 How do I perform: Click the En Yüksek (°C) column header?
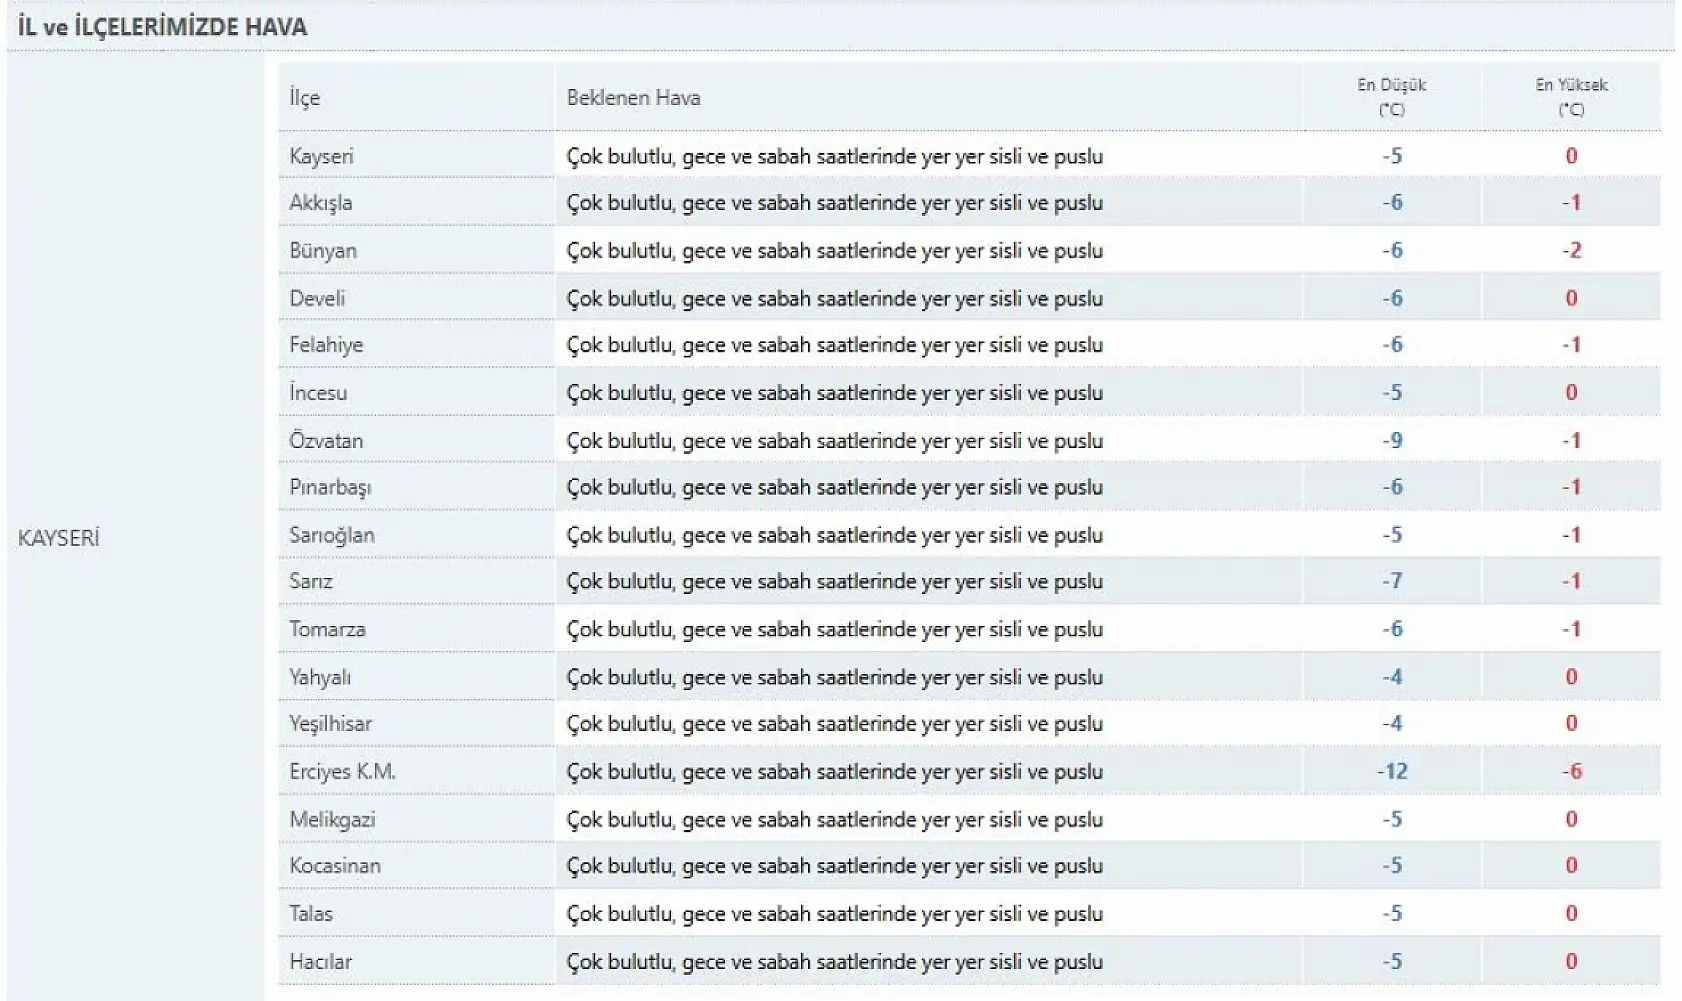(x=1571, y=97)
